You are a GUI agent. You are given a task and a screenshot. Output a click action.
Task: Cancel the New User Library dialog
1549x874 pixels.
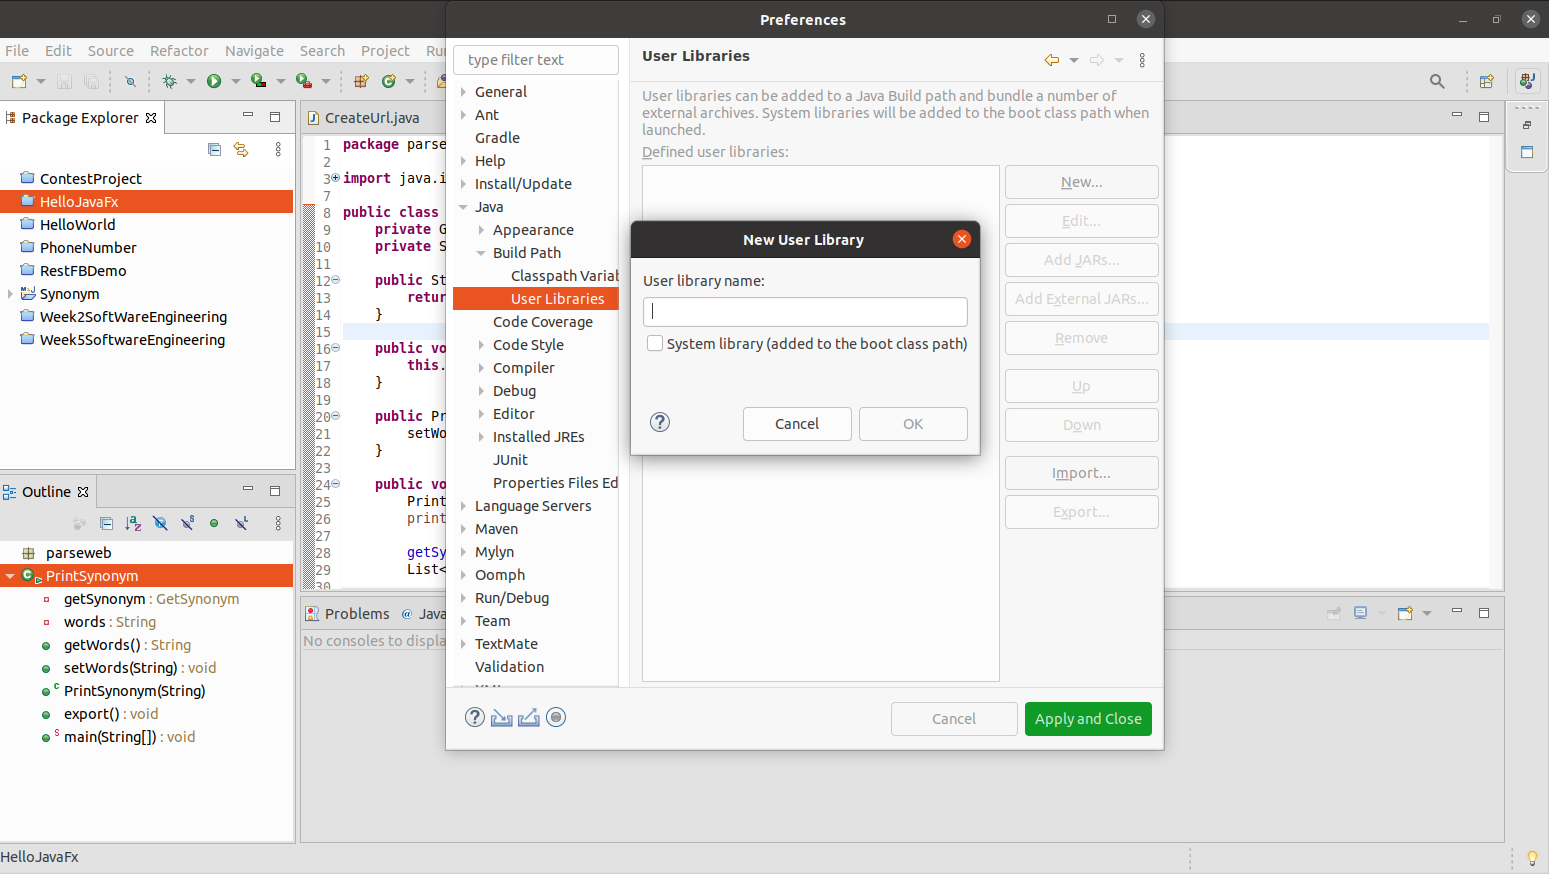tap(797, 424)
